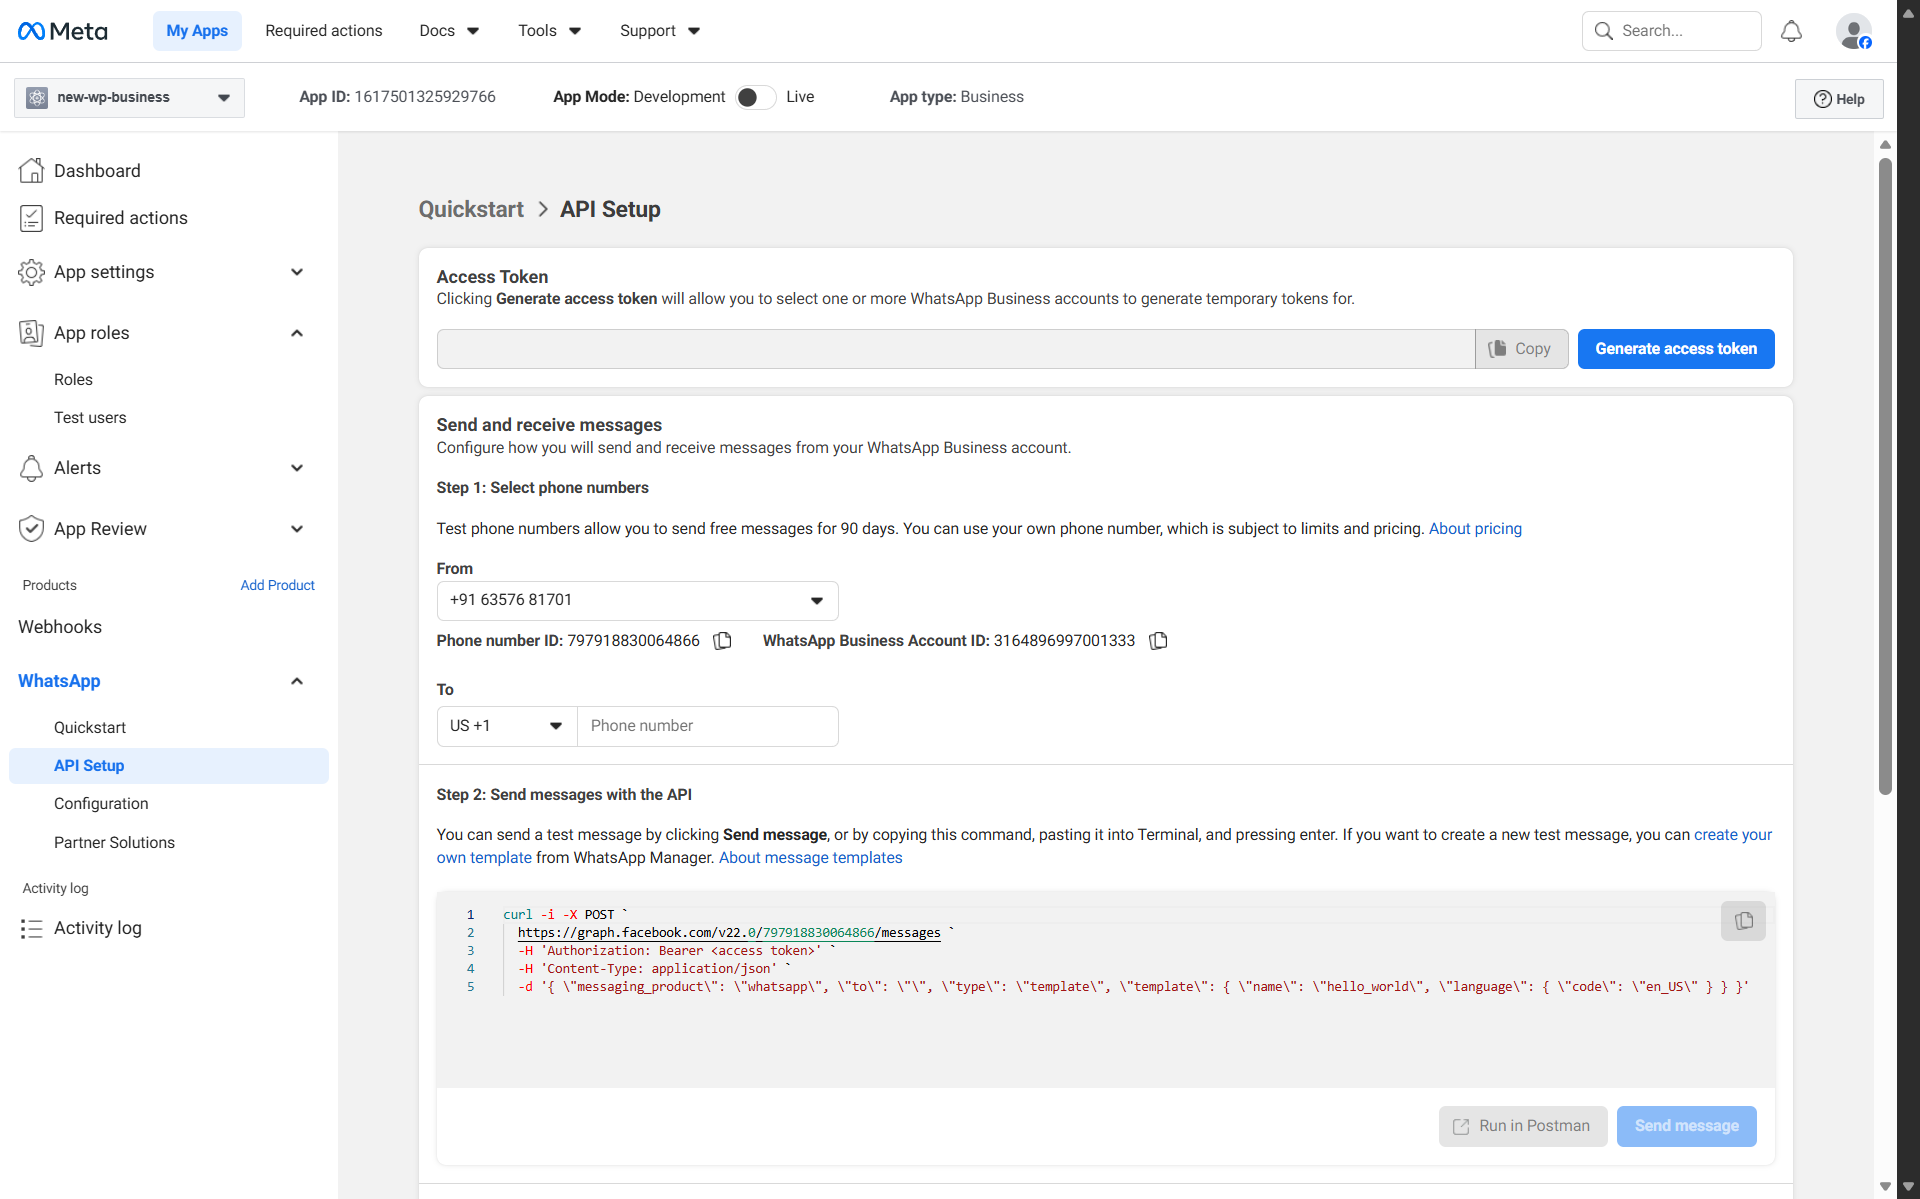The height and width of the screenshot is (1199, 1920).
Task: Click the Alerts bell icon in sidebar
Action: 31,468
